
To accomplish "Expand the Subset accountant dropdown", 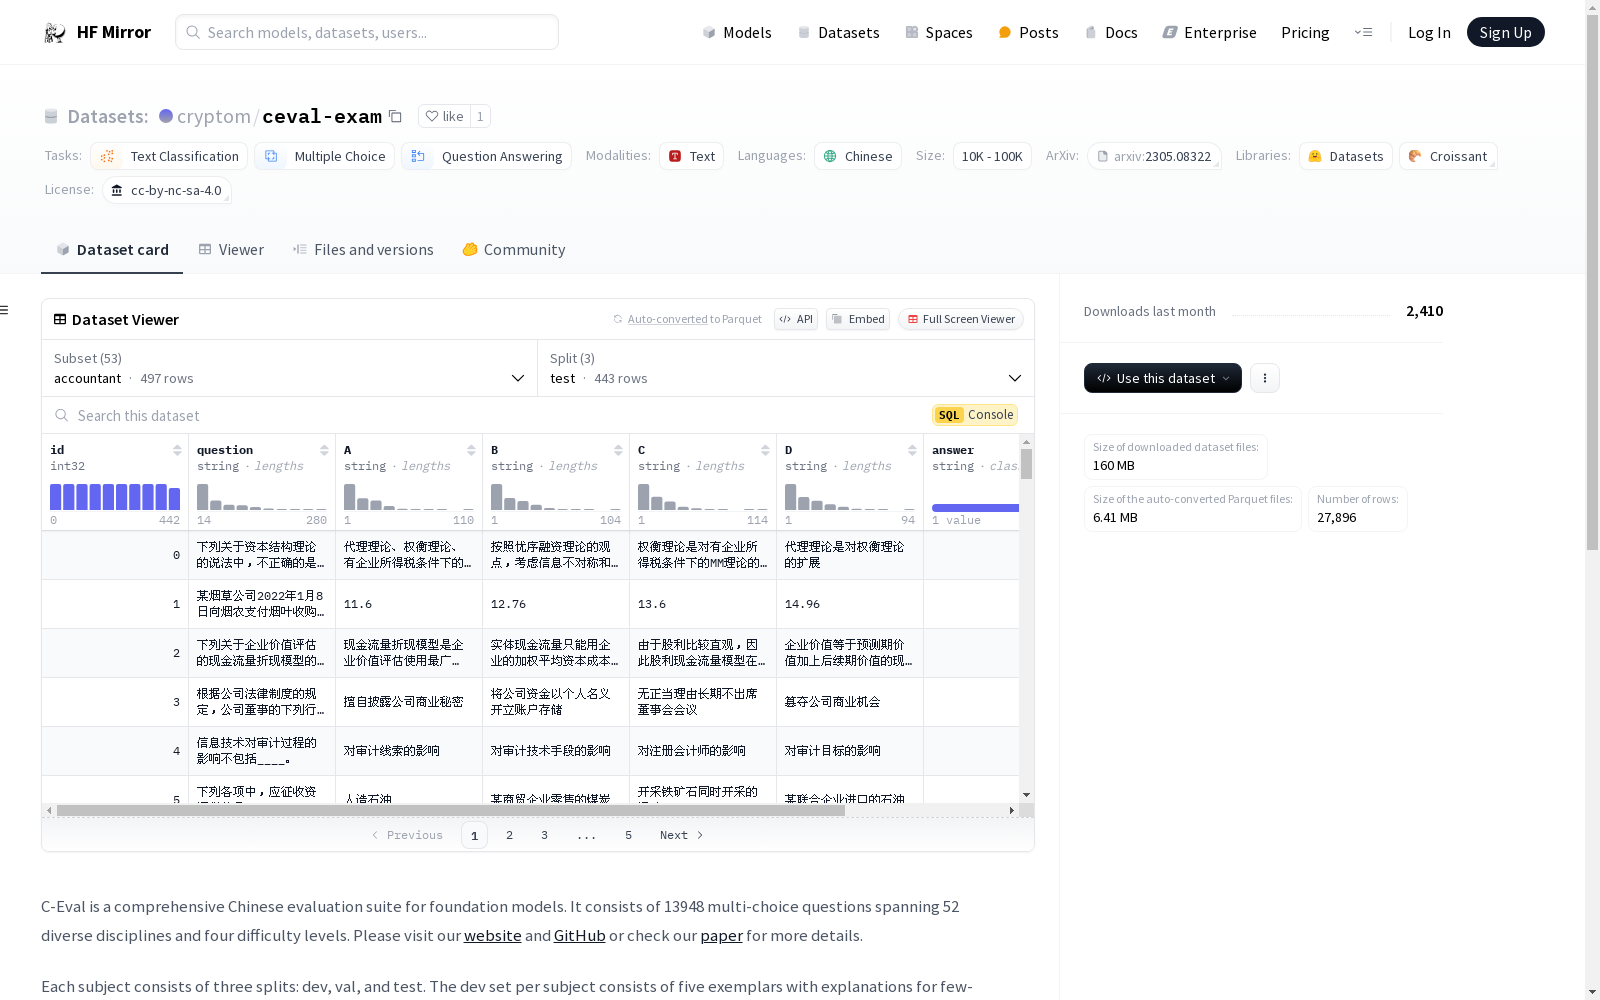I will coord(290,368).
